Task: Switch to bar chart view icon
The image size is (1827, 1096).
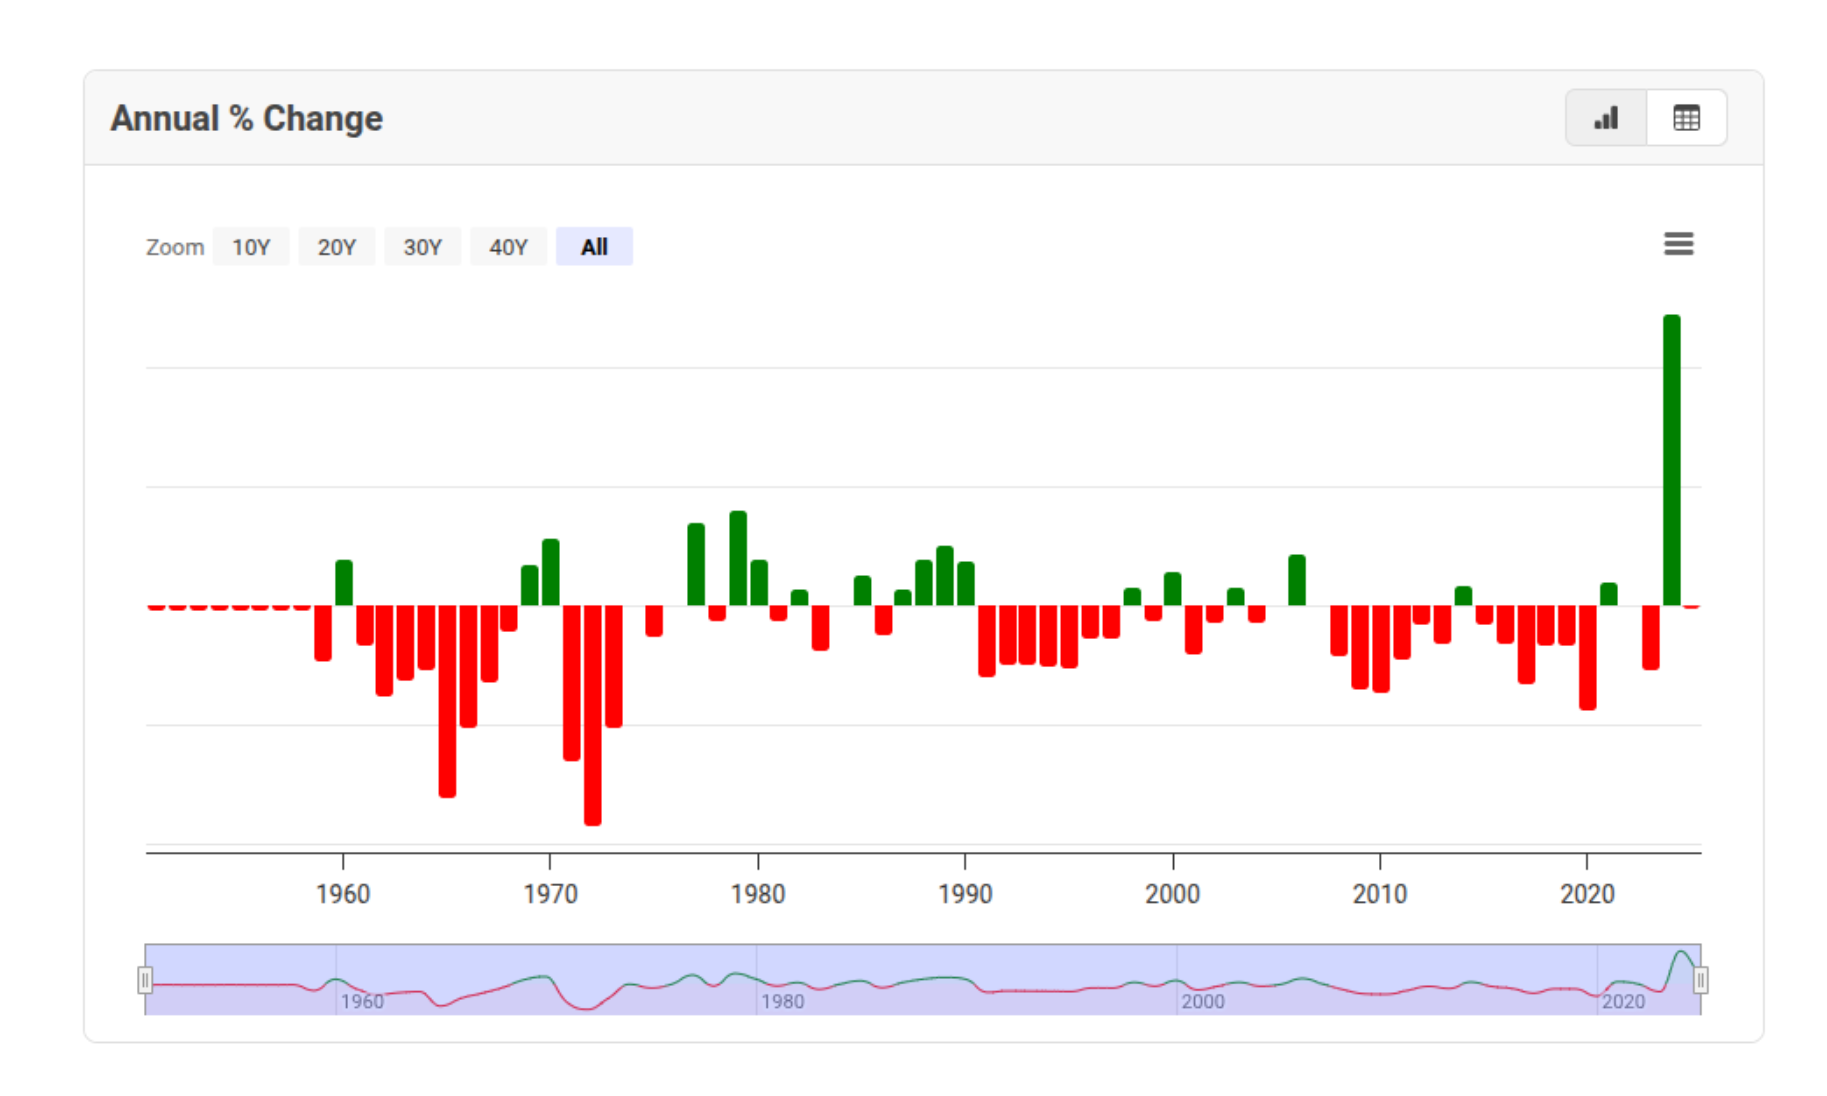Action: (1605, 118)
